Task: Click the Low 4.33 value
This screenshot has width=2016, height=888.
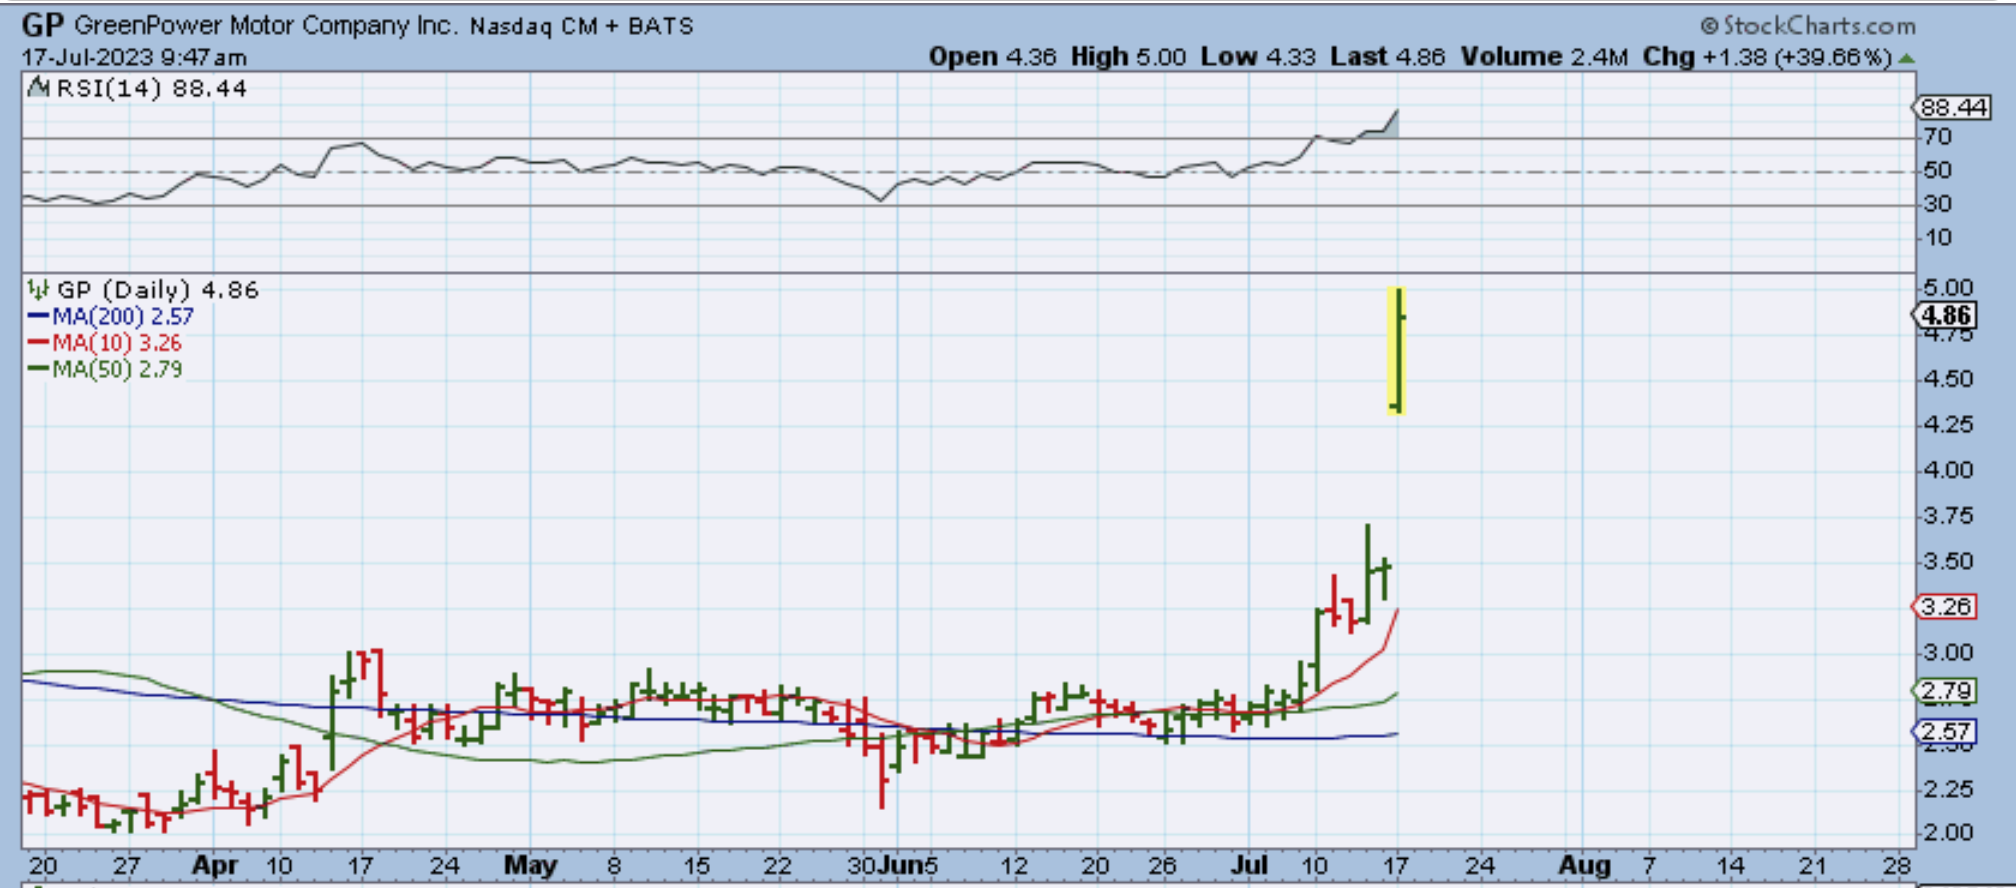Action: (1258, 57)
